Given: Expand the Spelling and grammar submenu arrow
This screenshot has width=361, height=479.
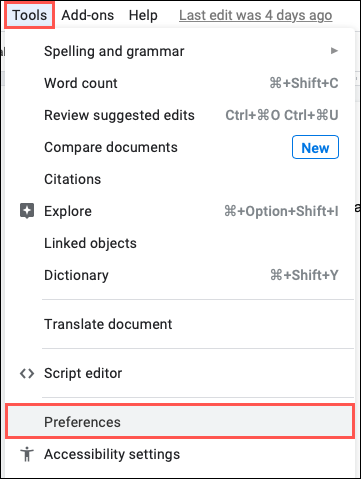Looking at the screenshot, I should 334,51.
